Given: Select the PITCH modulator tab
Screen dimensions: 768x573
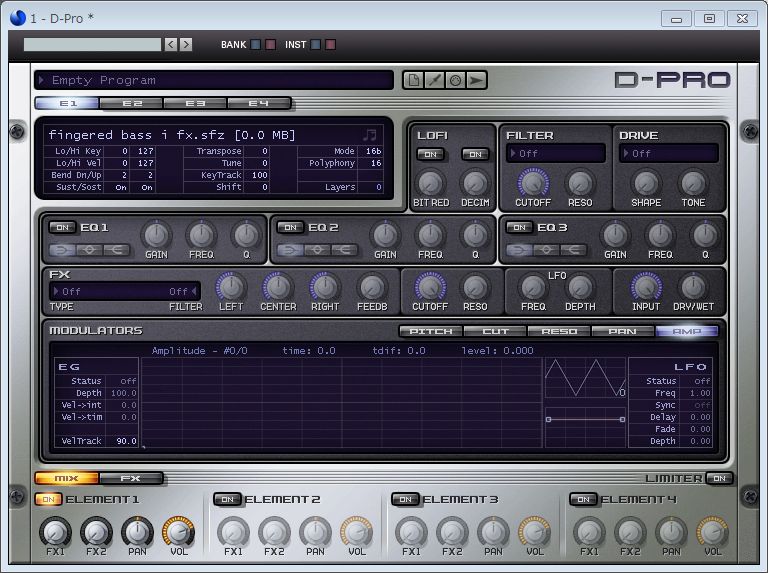Looking at the screenshot, I should tap(431, 332).
